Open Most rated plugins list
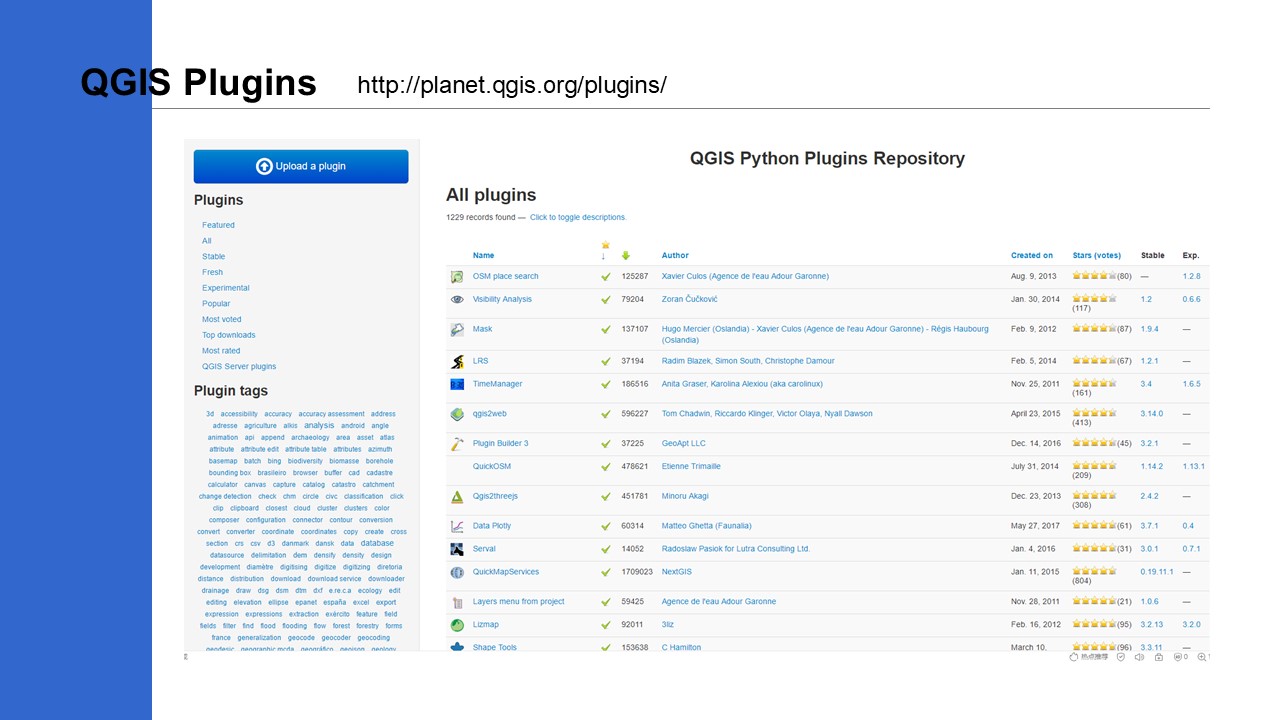Viewport: 1280px width, 720px height. tap(221, 351)
